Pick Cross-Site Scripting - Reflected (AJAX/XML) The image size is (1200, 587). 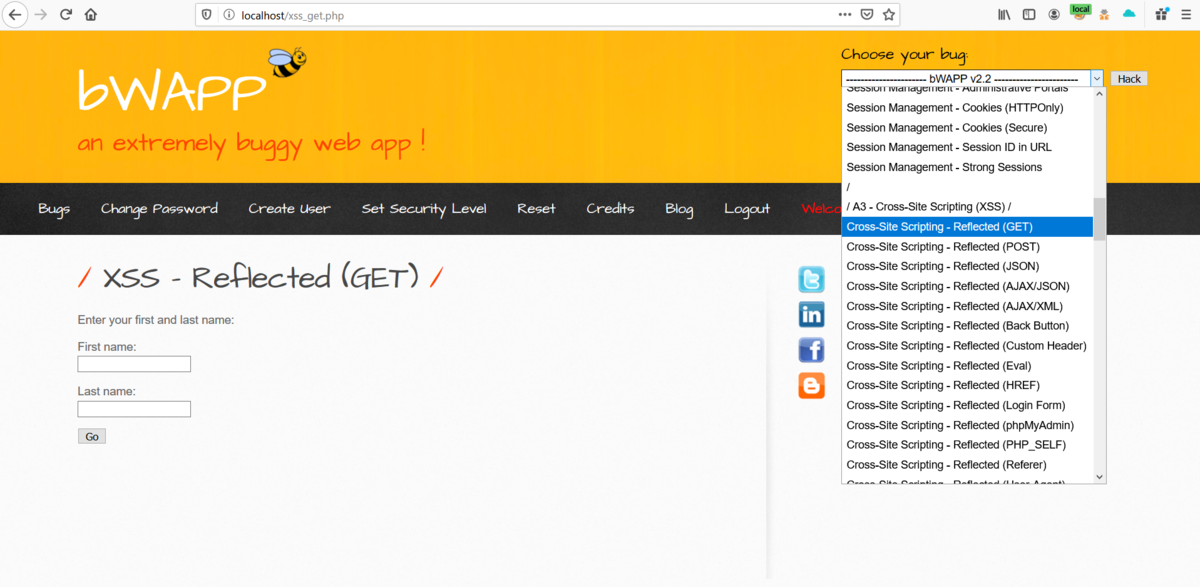pyautogui.click(x=967, y=306)
